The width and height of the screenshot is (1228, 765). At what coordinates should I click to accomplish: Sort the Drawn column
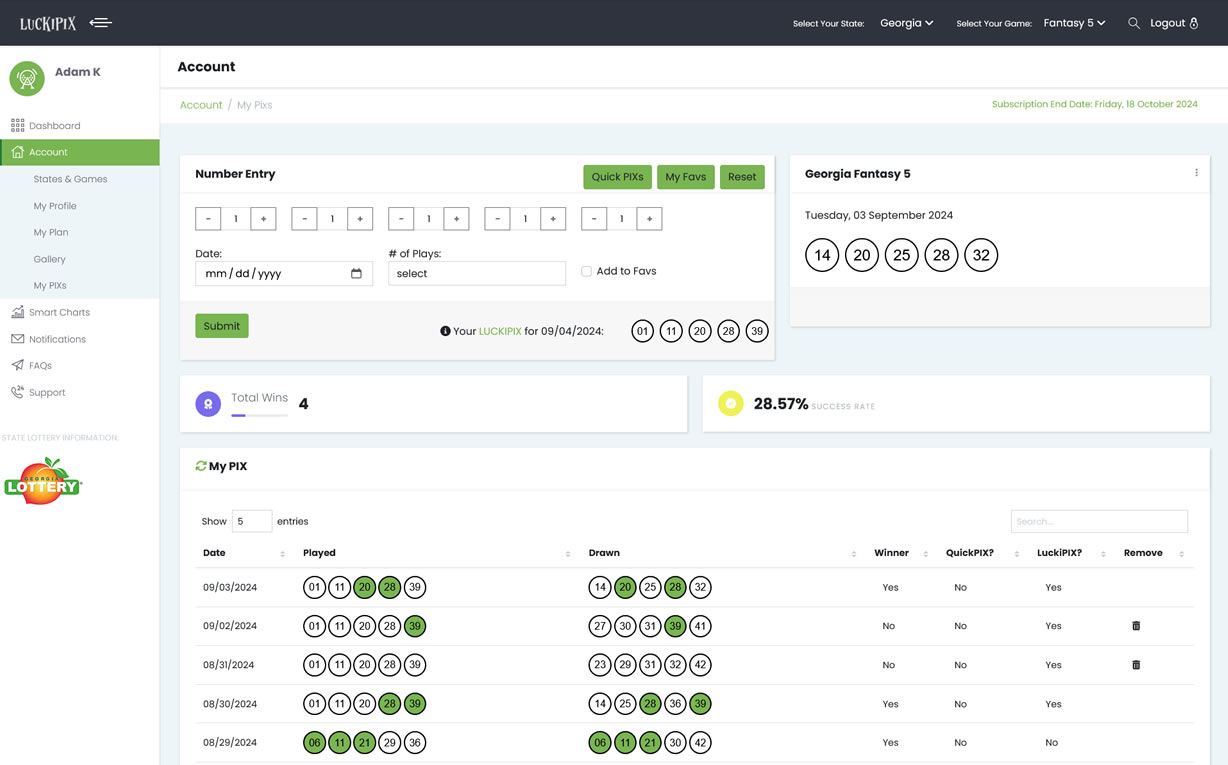(854, 554)
